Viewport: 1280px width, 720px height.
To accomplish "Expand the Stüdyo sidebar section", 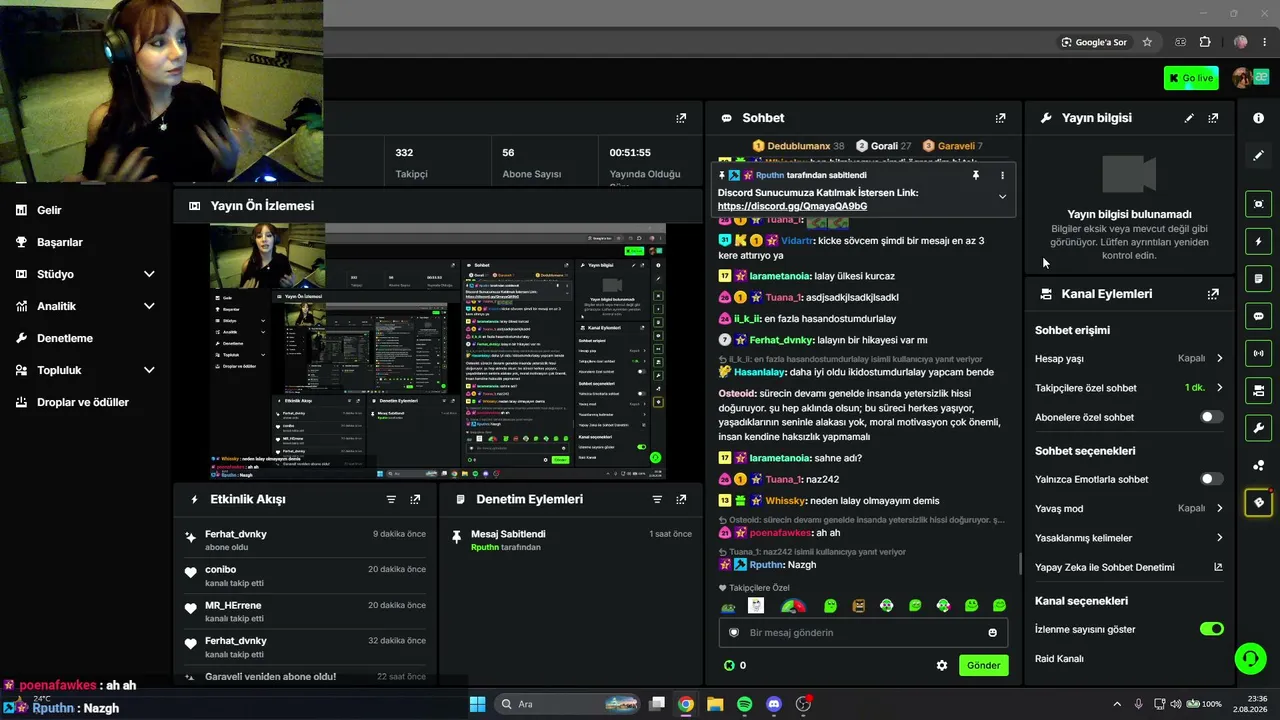I will click(149, 274).
